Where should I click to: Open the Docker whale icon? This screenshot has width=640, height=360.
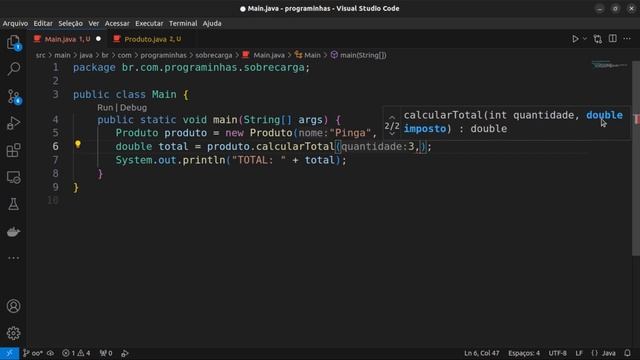click(x=13, y=231)
